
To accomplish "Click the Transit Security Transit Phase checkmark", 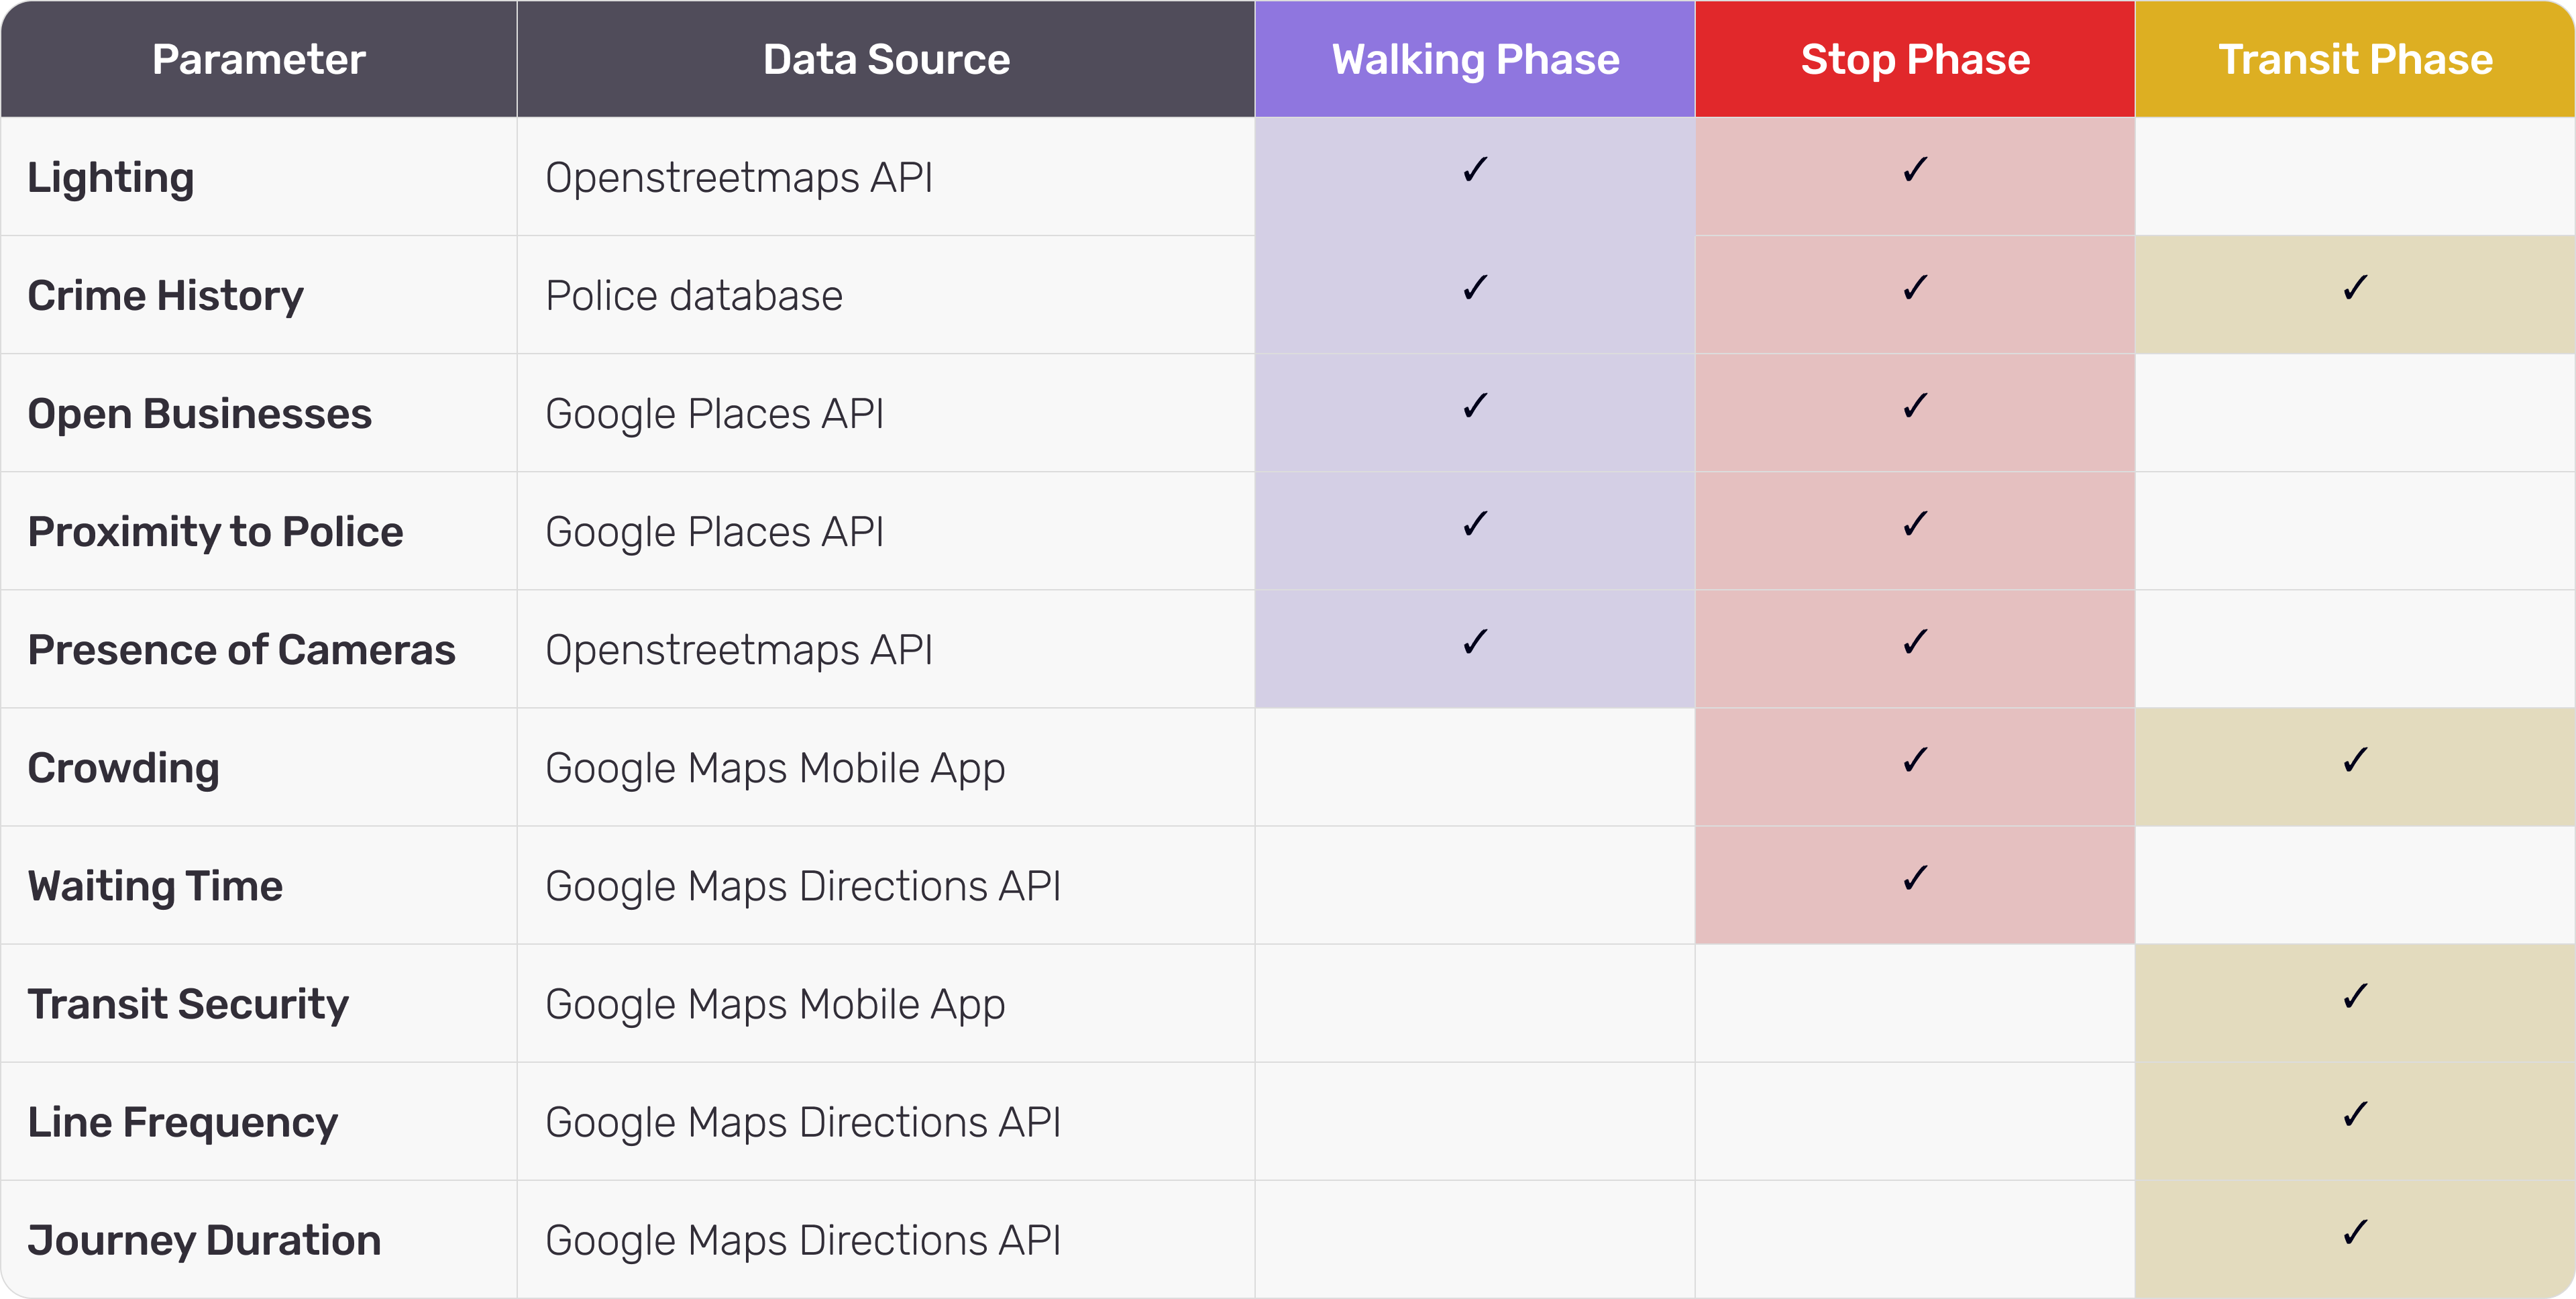I will 2355,996.
